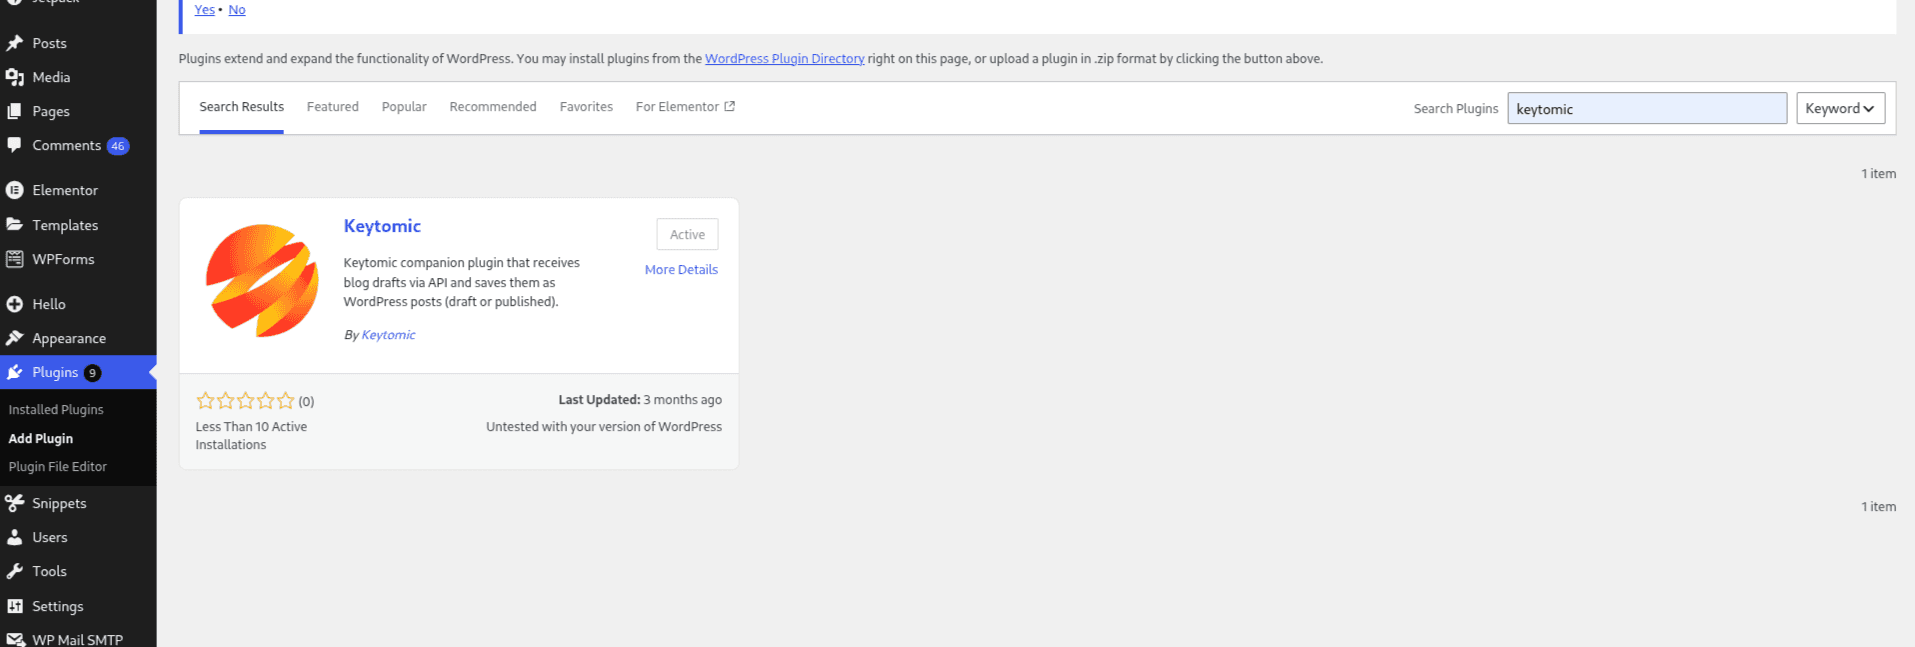Open Installed Plugins submenu item
Image resolution: width=1915 pixels, height=647 pixels.
click(56, 410)
